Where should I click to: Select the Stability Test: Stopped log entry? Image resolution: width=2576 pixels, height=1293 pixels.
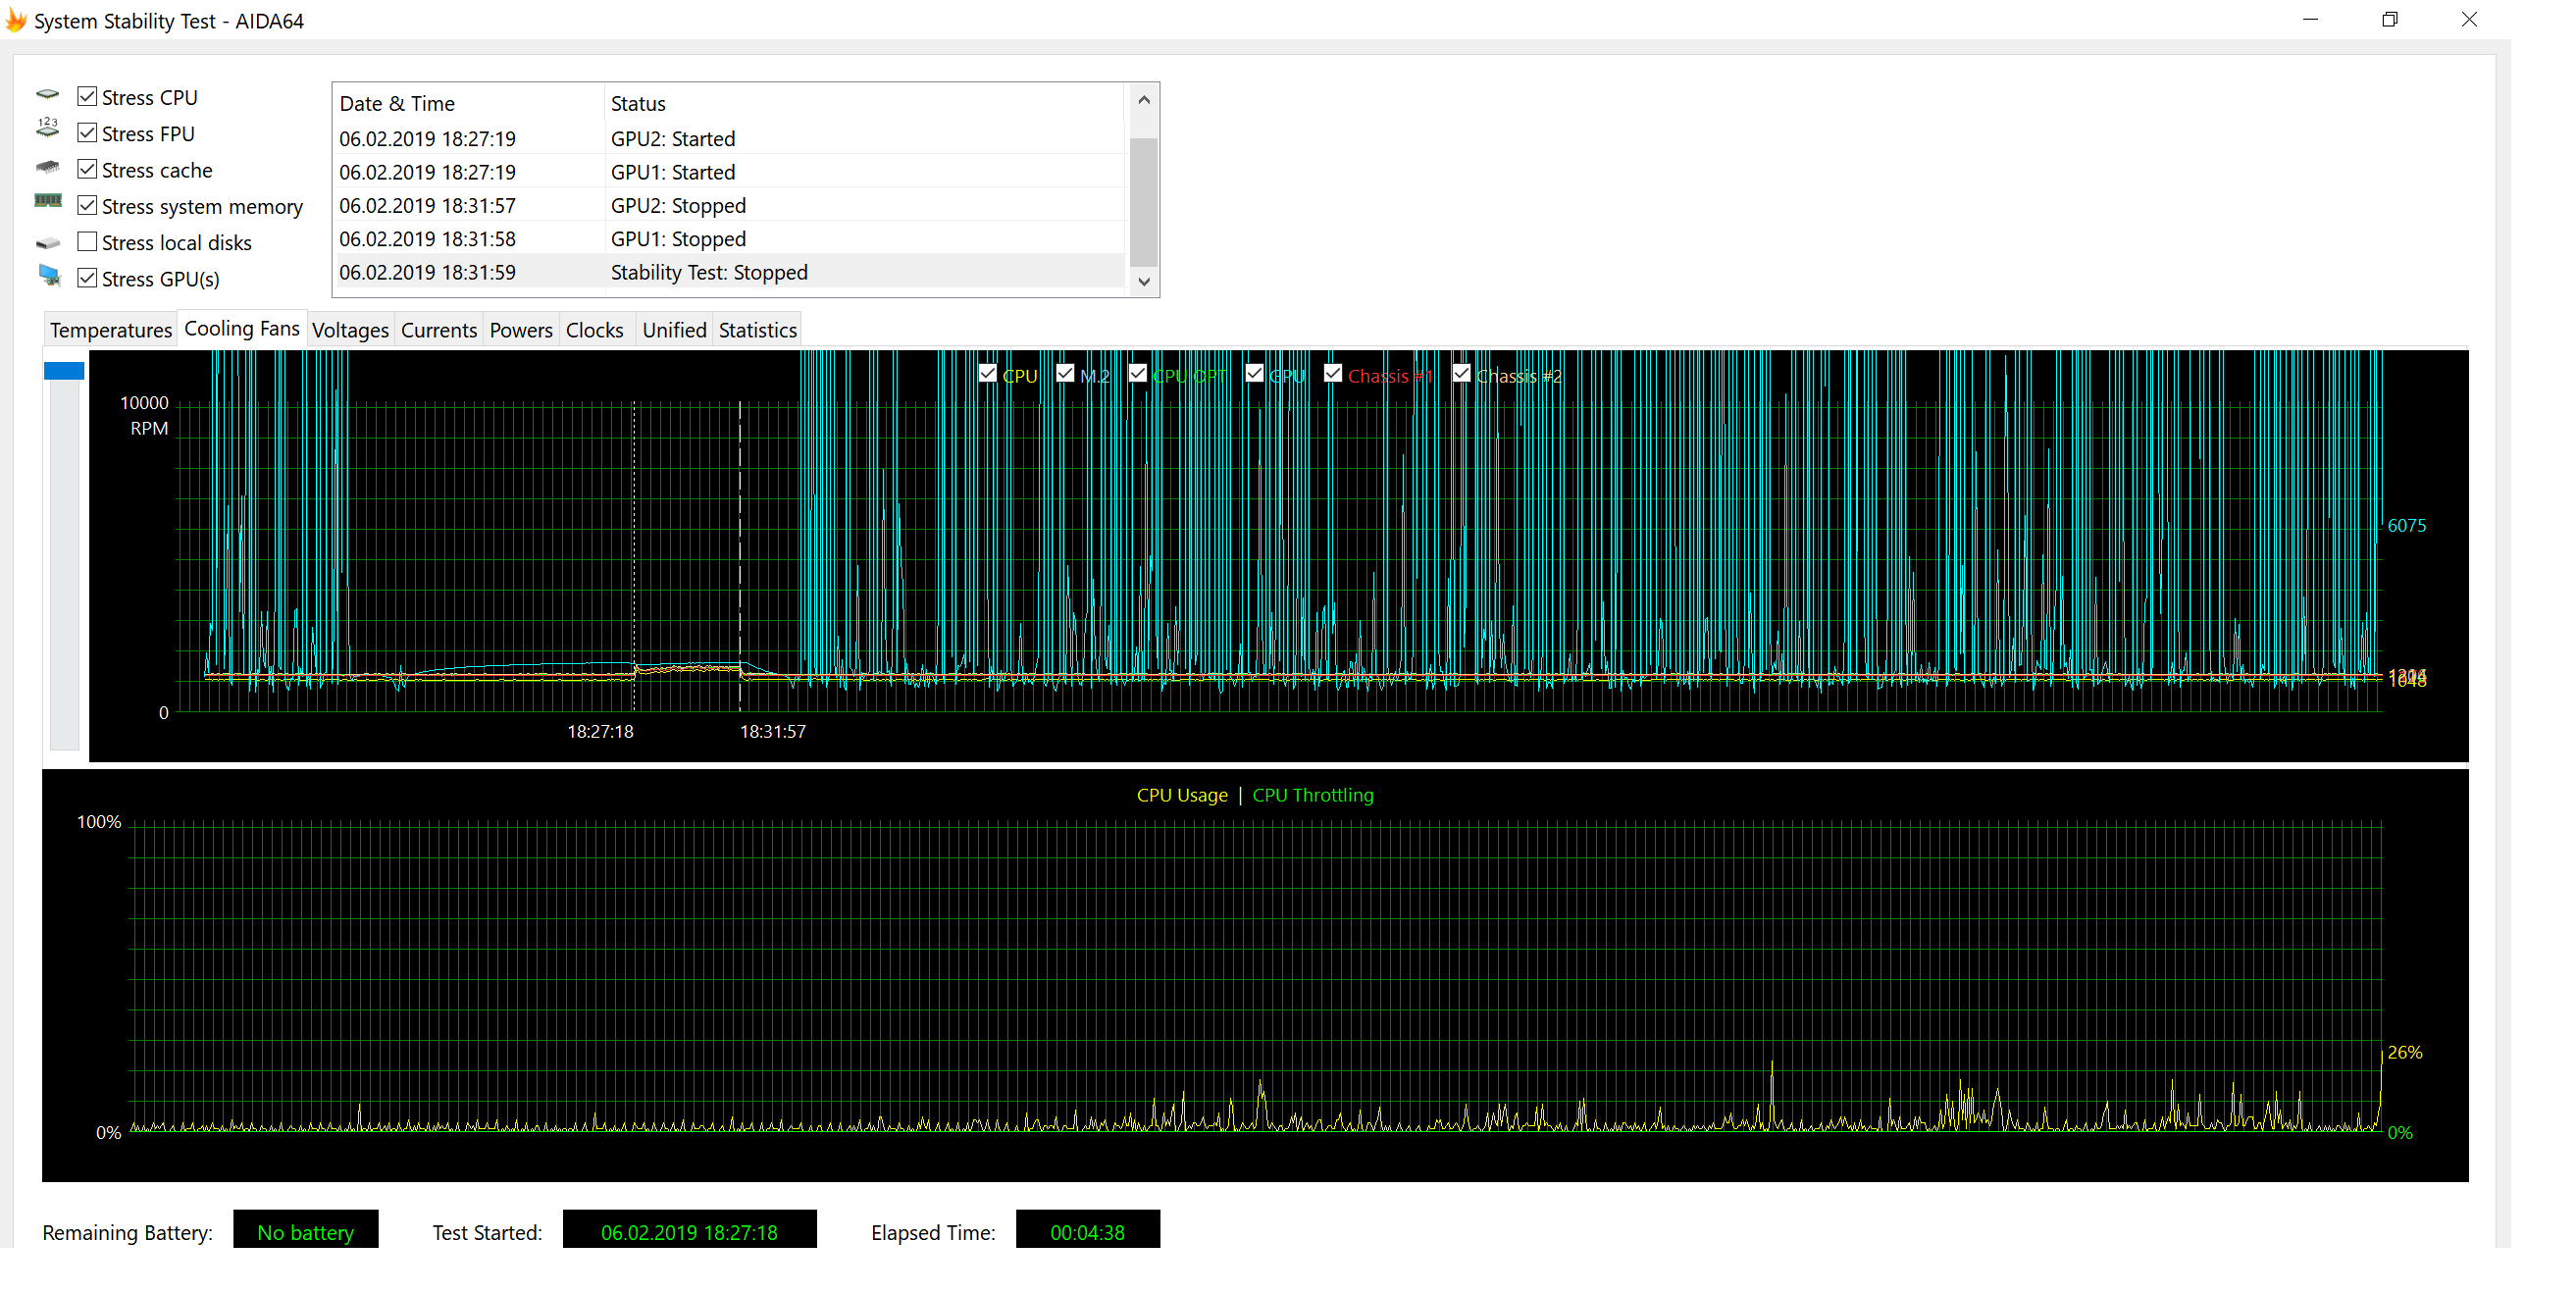730,272
